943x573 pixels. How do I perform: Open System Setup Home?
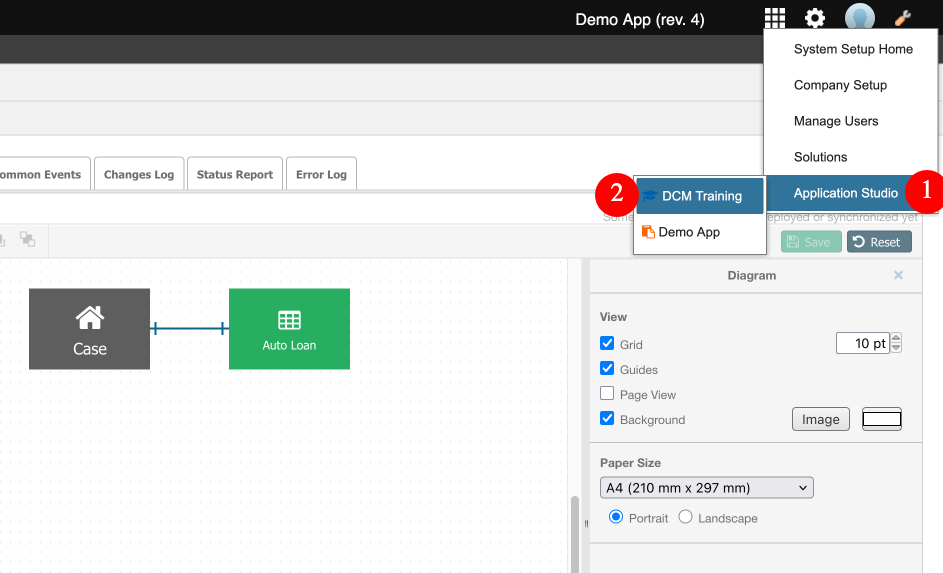[853, 49]
